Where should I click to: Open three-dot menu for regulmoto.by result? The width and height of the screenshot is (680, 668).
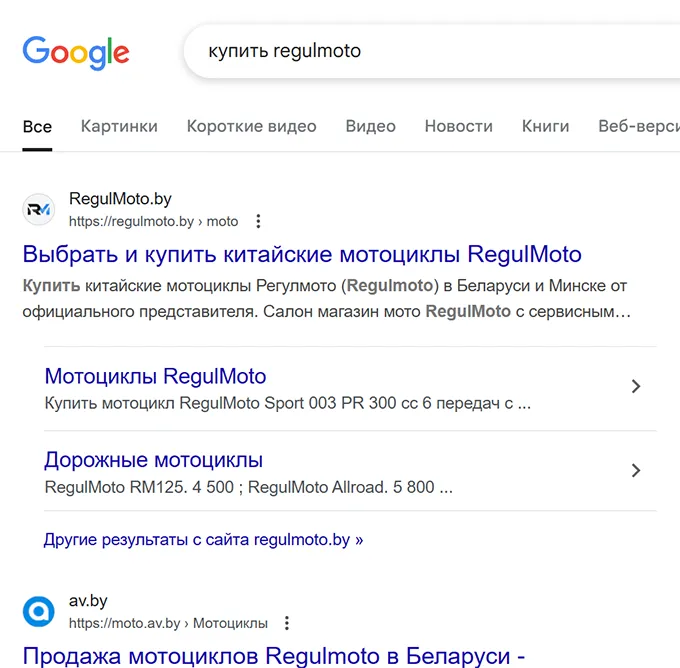pos(258,221)
